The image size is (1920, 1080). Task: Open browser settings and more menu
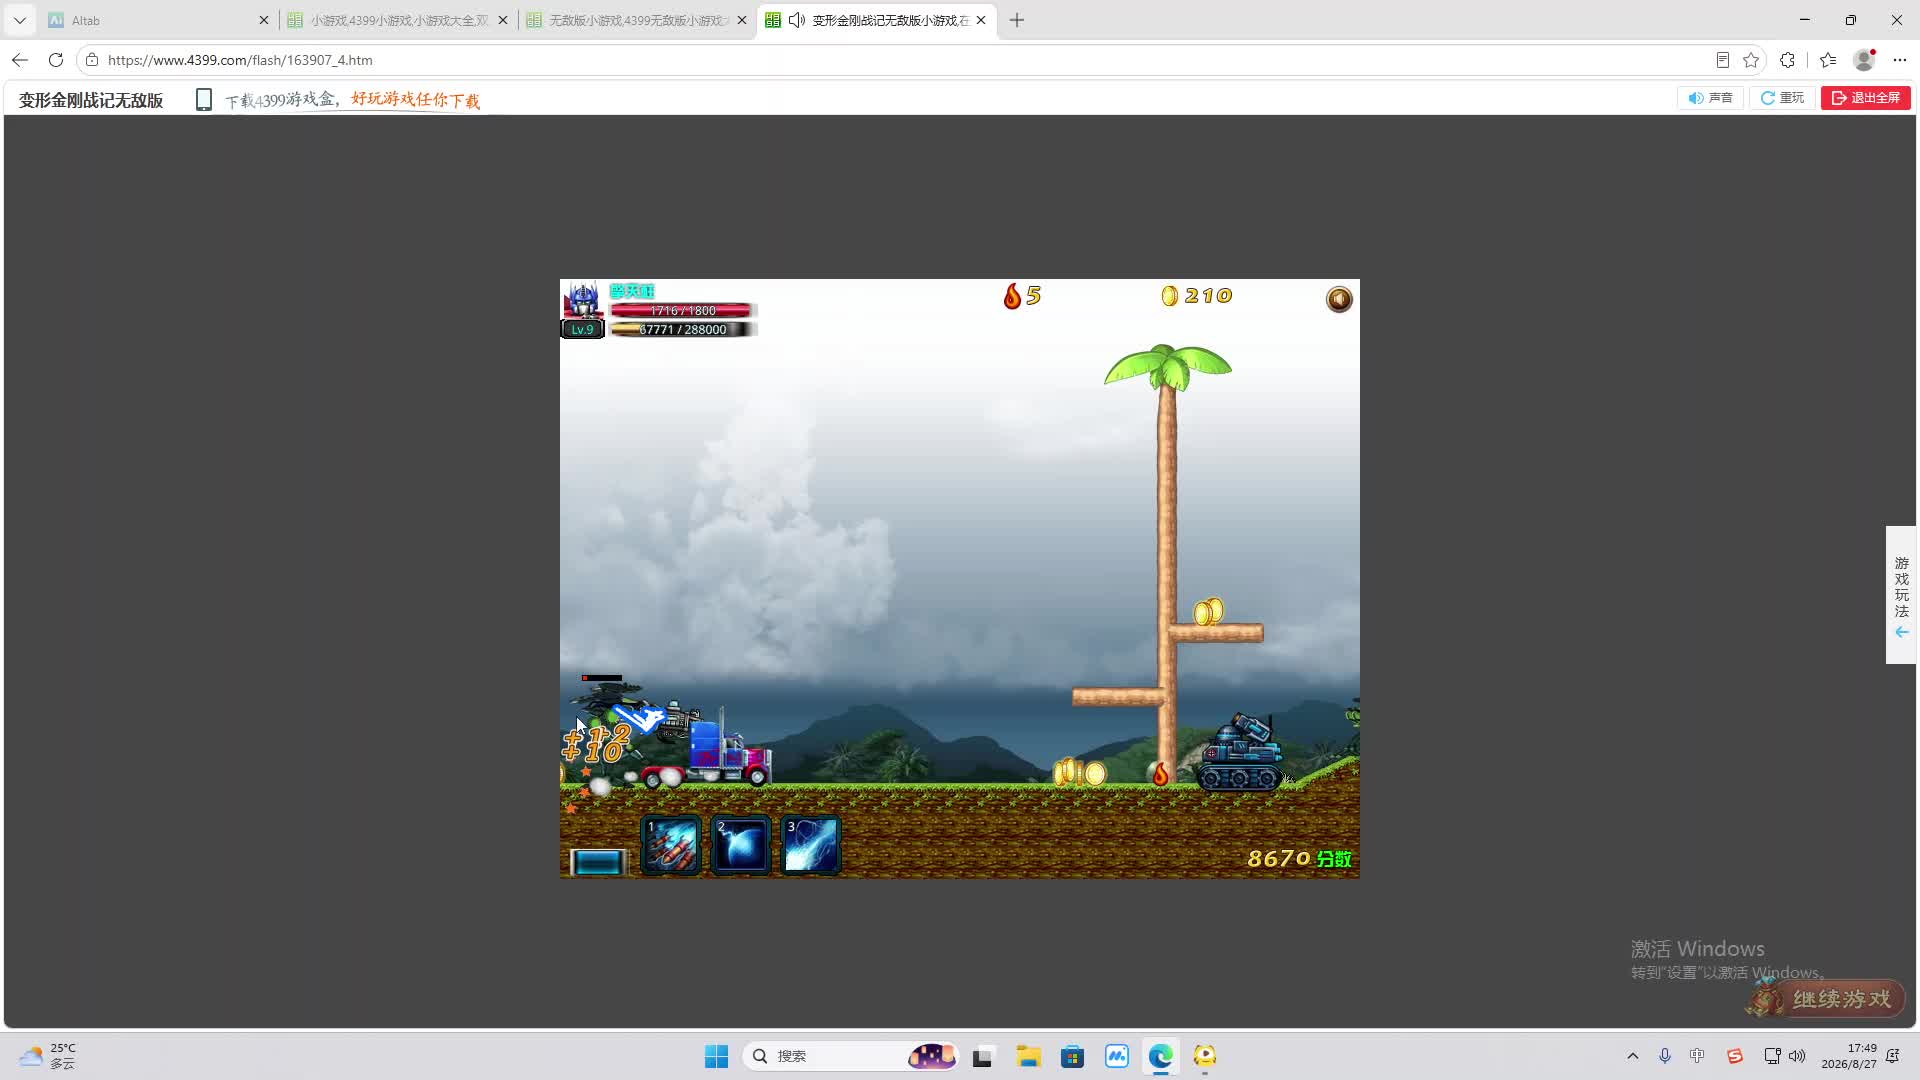[x=1900, y=60]
